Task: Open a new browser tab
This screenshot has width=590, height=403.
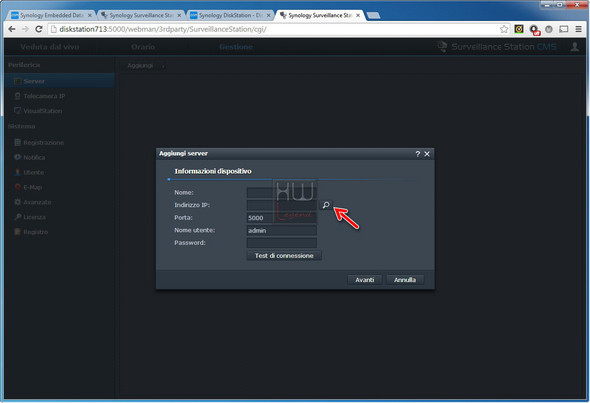Action: (373, 15)
